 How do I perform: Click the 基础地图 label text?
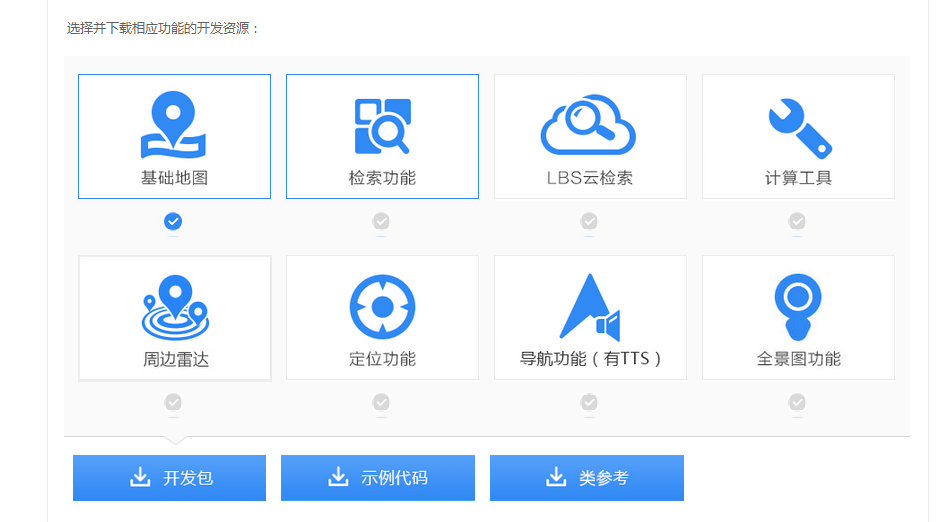tap(174, 178)
